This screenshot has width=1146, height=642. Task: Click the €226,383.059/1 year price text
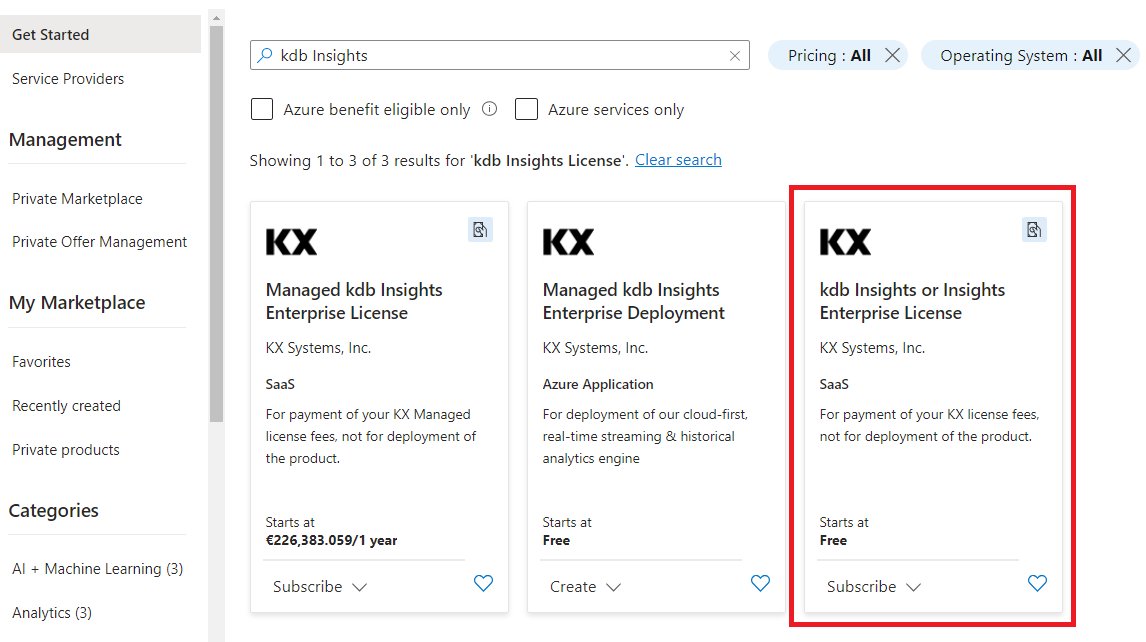pos(332,540)
